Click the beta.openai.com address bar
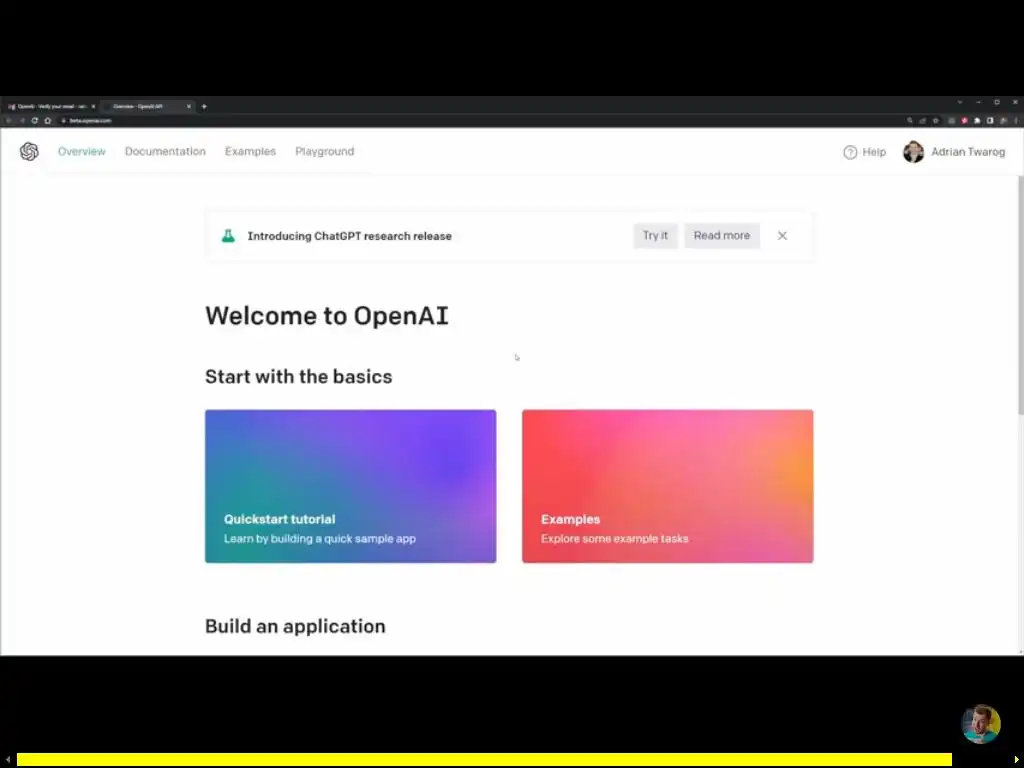1024x768 pixels. point(483,121)
